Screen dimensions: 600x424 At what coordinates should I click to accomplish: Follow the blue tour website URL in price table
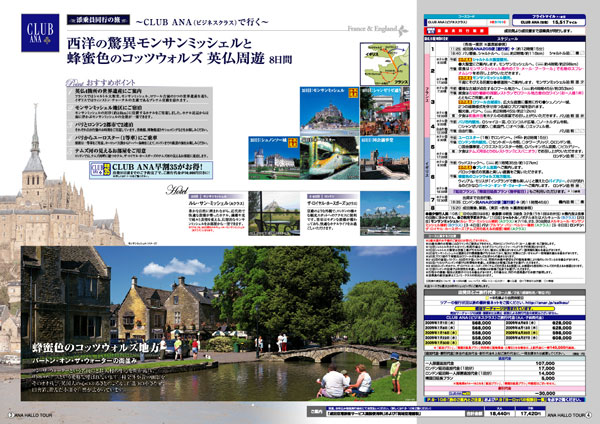[x=548, y=303]
